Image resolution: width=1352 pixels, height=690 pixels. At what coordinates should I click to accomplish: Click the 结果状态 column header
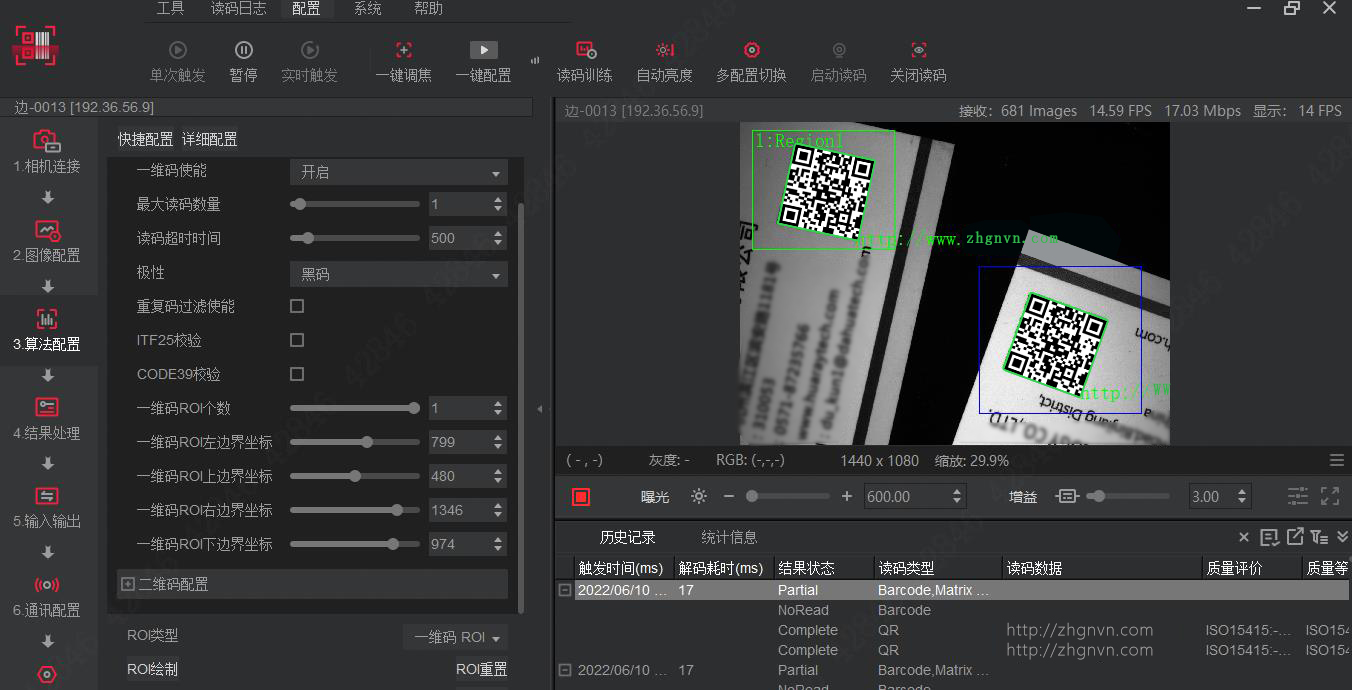click(x=824, y=568)
